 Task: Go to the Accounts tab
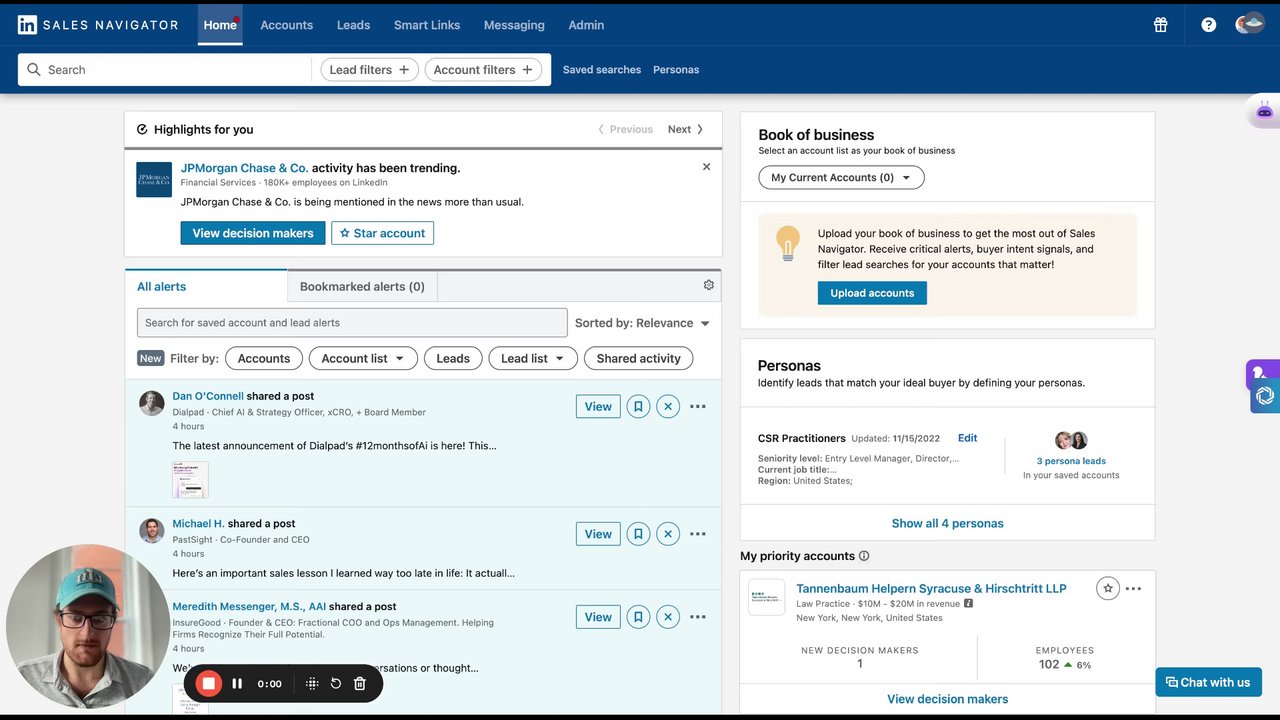287,25
